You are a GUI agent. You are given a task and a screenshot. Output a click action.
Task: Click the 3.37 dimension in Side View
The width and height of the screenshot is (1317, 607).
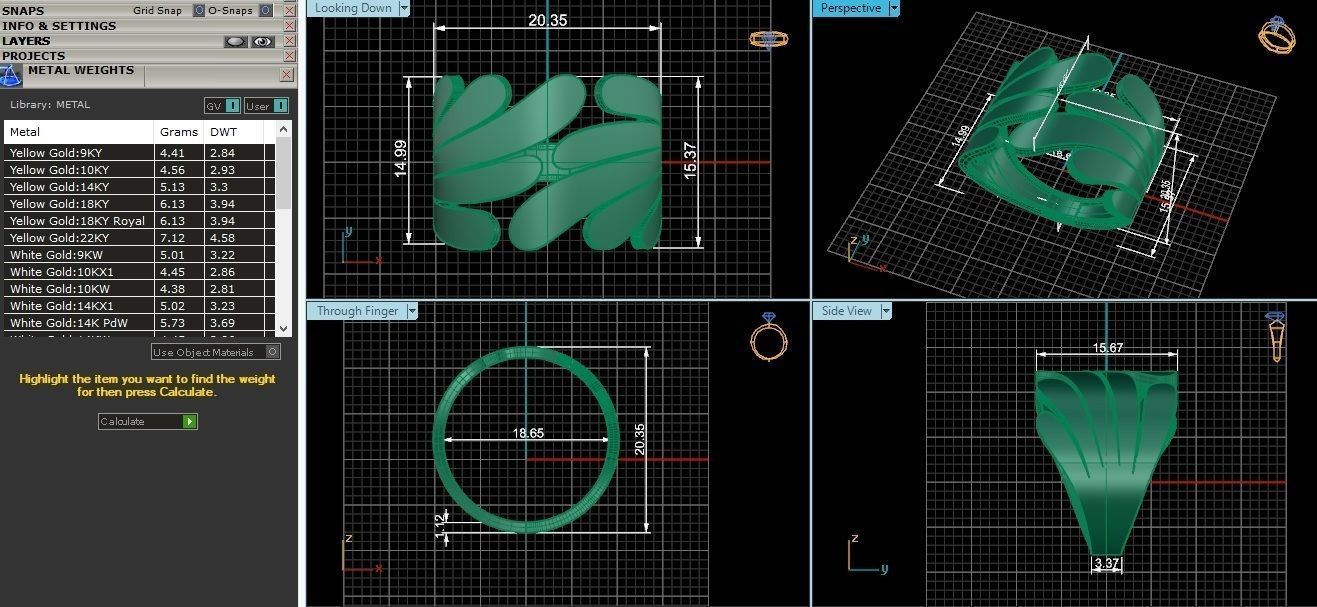1106,564
